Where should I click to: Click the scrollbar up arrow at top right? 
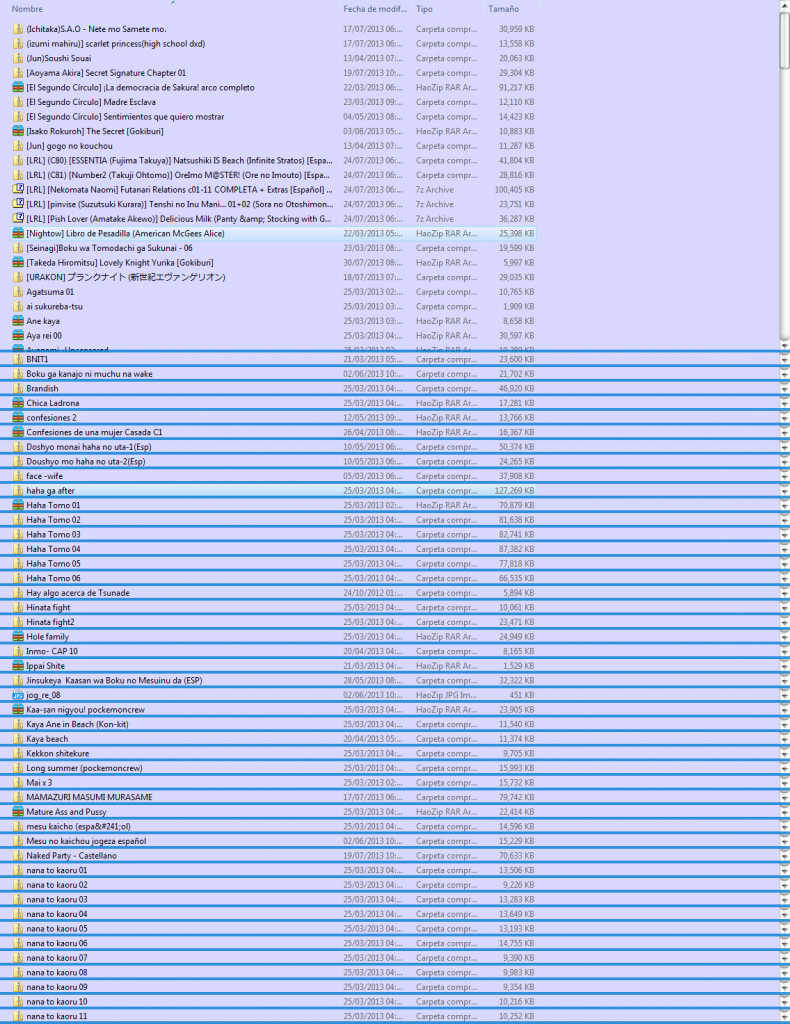pyautogui.click(x=784, y=5)
